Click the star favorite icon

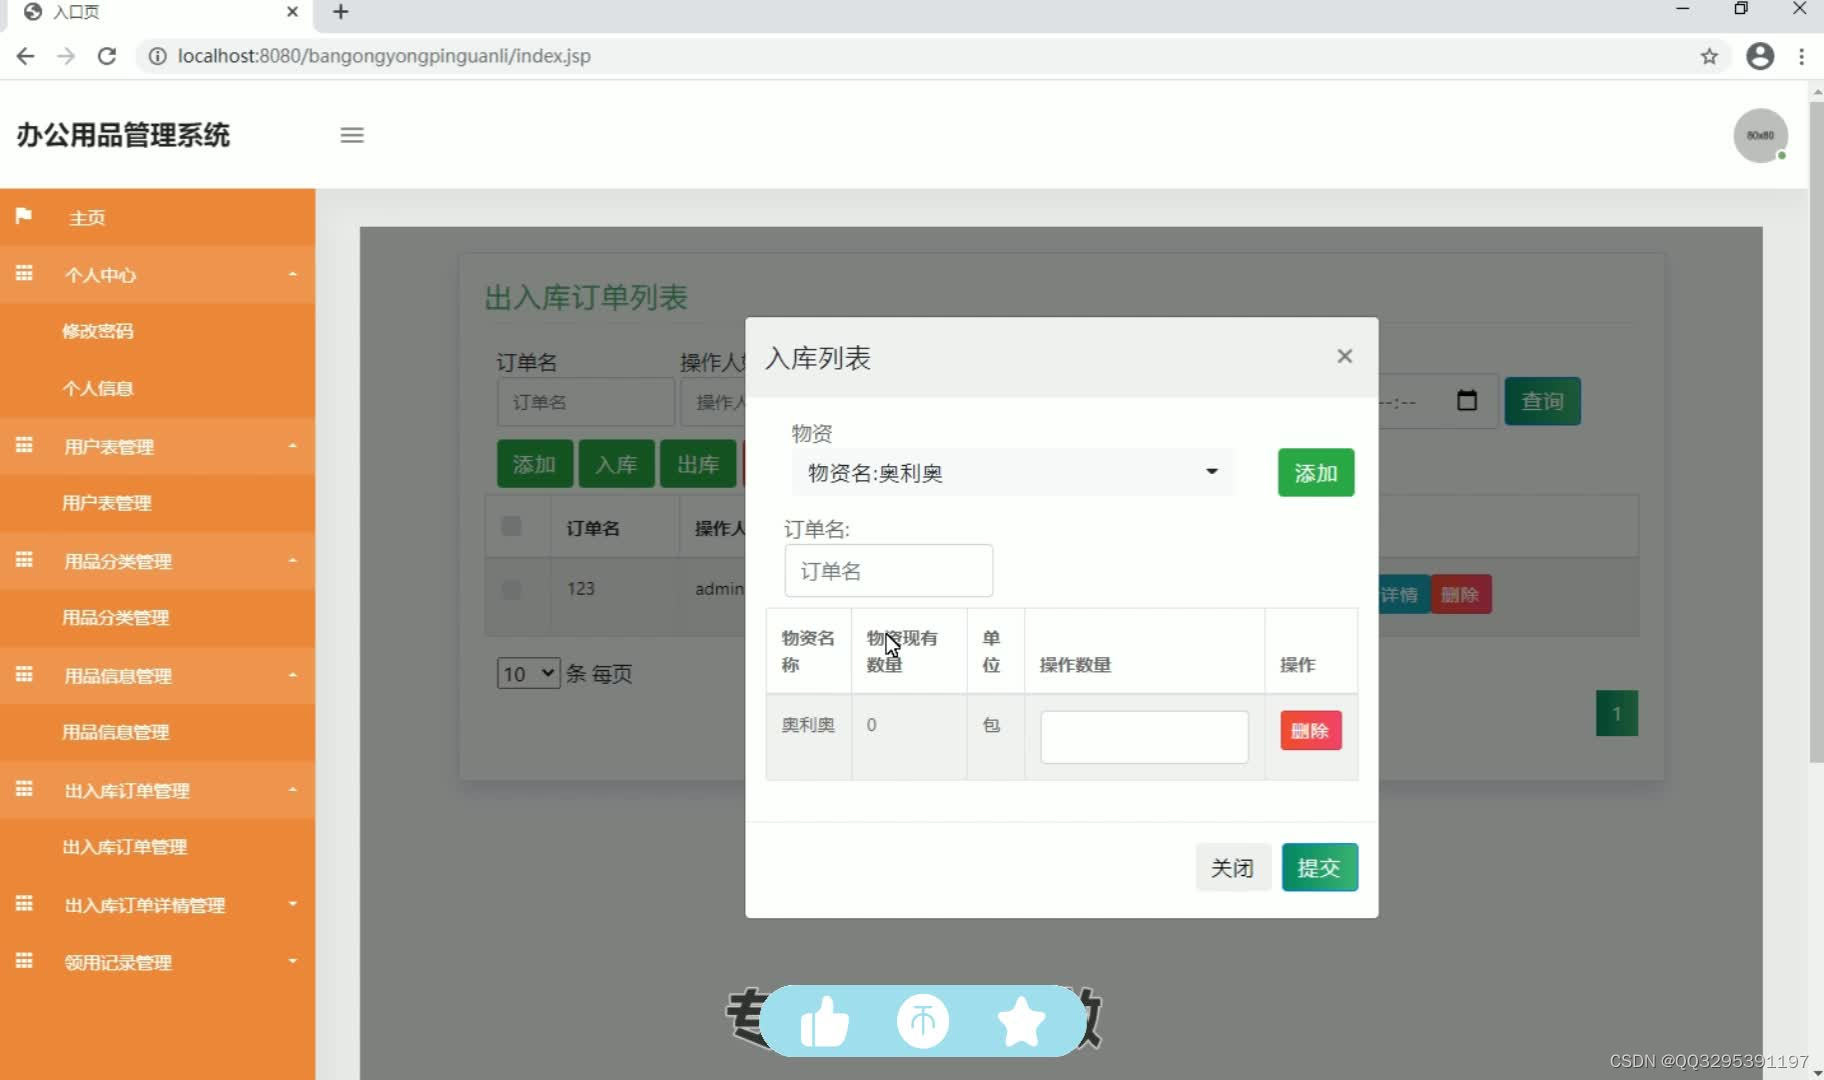click(x=1021, y=1022)
